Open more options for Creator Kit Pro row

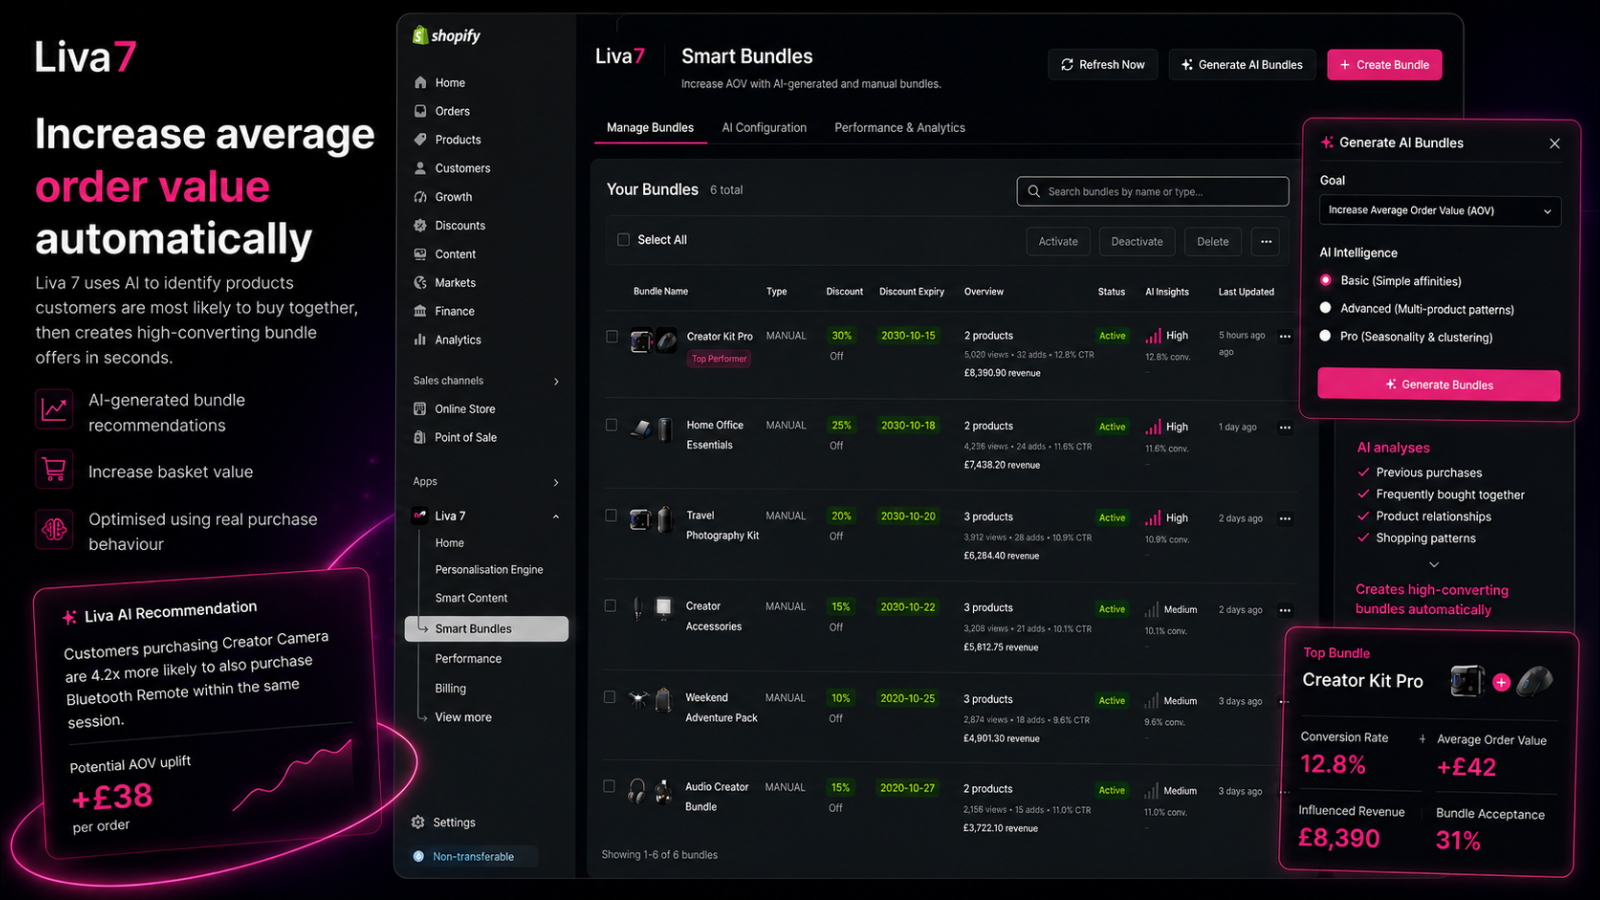tap(1285, 337)
